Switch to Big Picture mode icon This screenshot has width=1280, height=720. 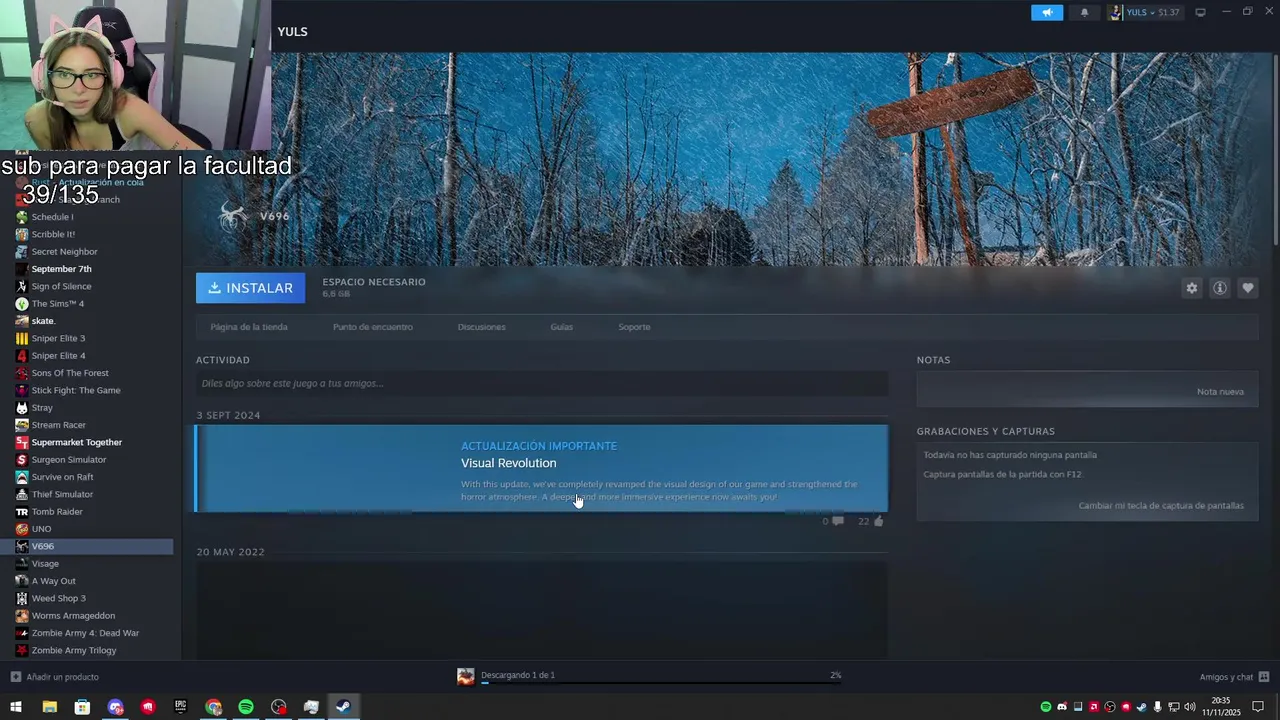tap(1200, 12)
